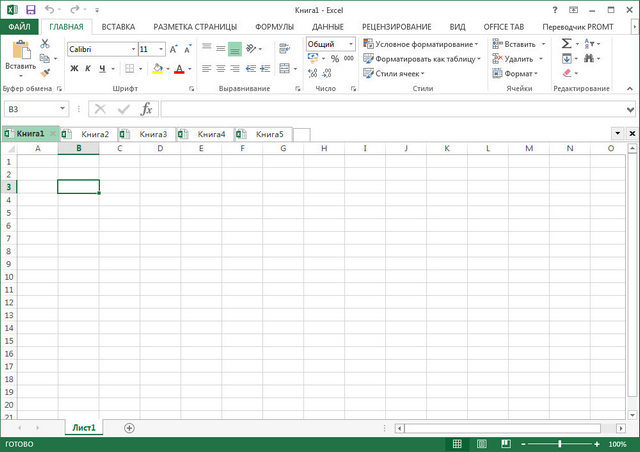Click the percent style icon
This screenshot has width=640, height=452.
coord(335,59)
